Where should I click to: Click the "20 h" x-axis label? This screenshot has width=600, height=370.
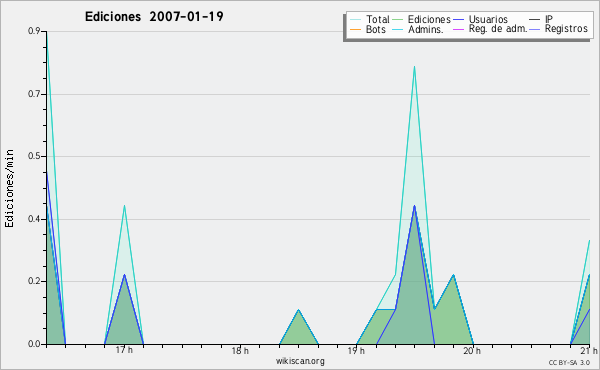[x=472, y=350]
